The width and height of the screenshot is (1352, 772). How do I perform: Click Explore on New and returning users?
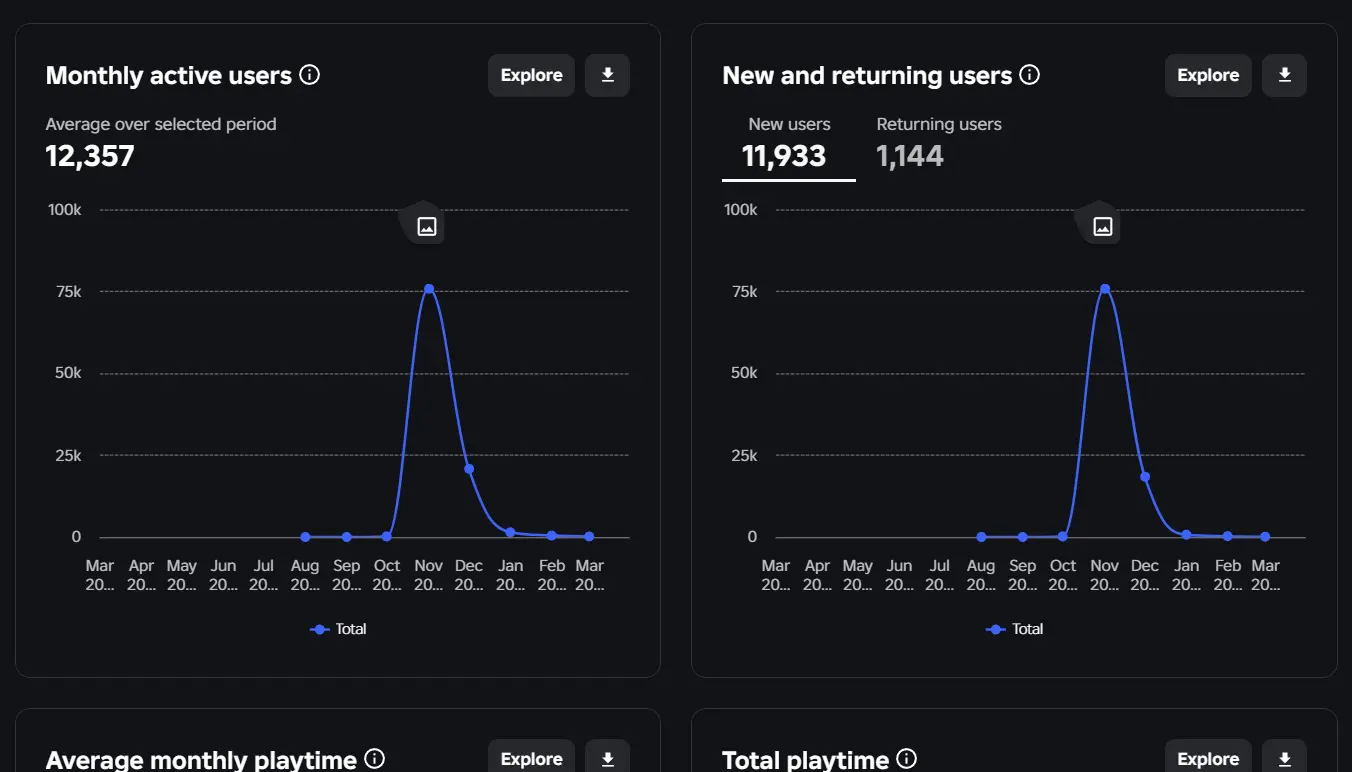1207,75
